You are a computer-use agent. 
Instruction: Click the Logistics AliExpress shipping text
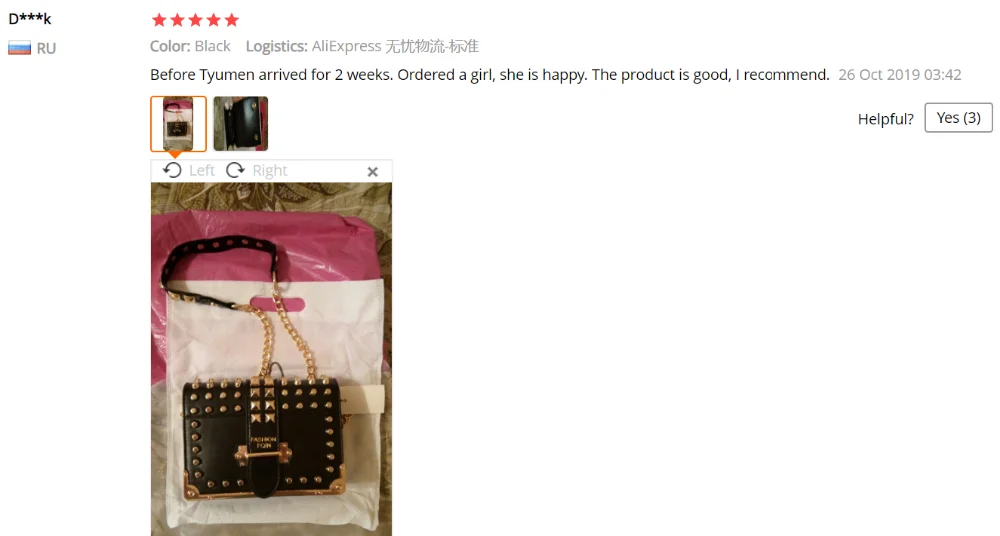(362, 46)
